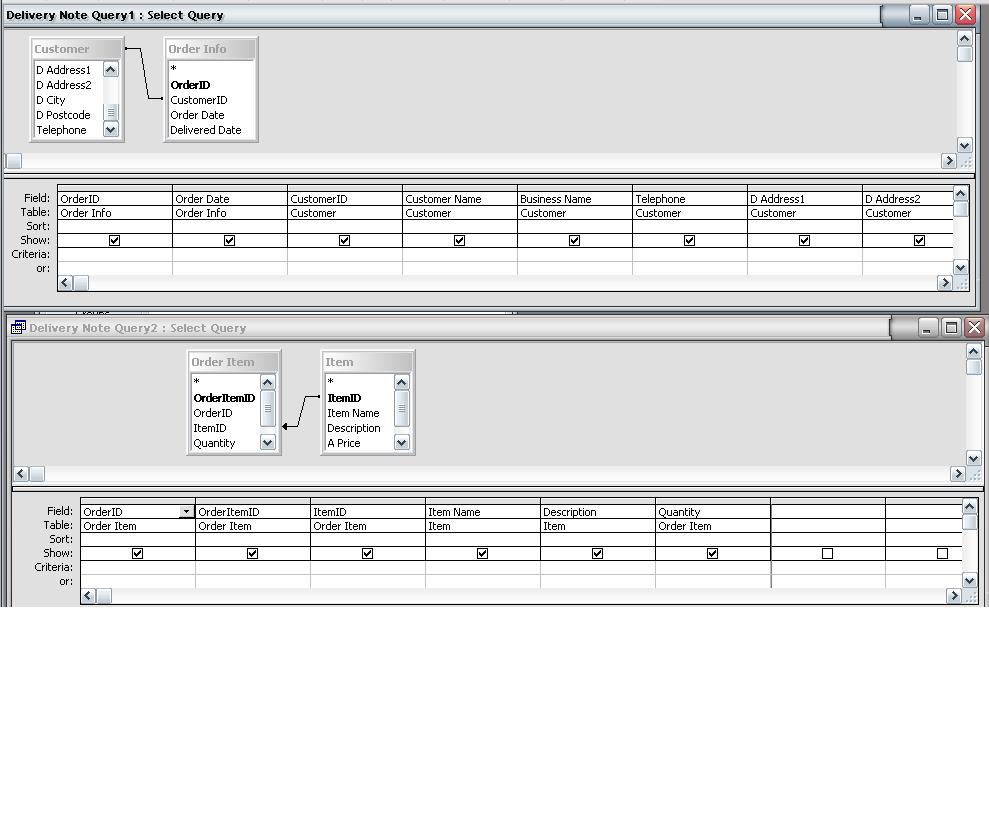Click Customer table title bar
Image resolution: width=989 pixels, height=834 pixels.
click(x=76, y=49)
